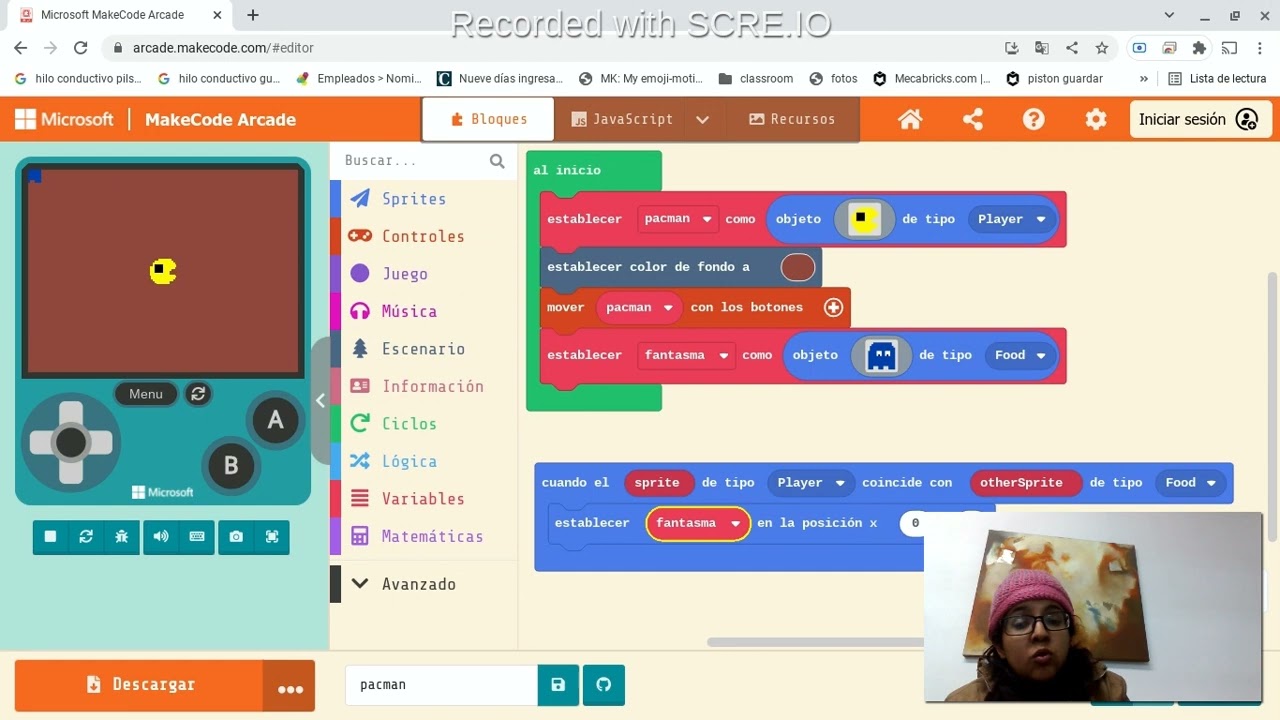
Task: Switch to the Recursos tab
Action: pyautogui.click(x=791, y=119)
